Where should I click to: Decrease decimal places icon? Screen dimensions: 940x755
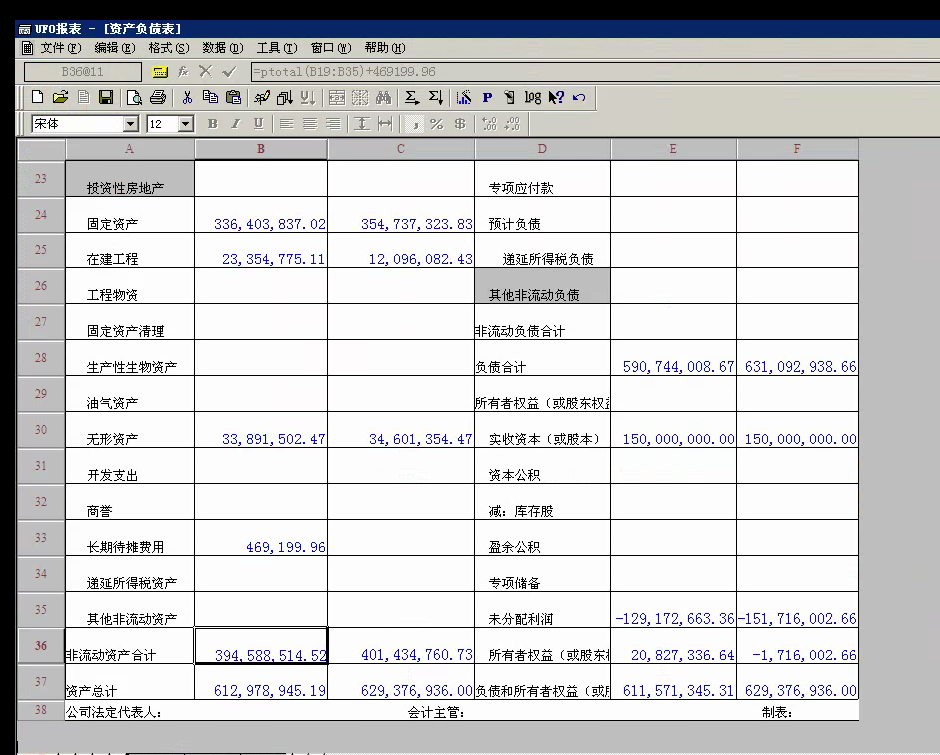click(512, 124)
